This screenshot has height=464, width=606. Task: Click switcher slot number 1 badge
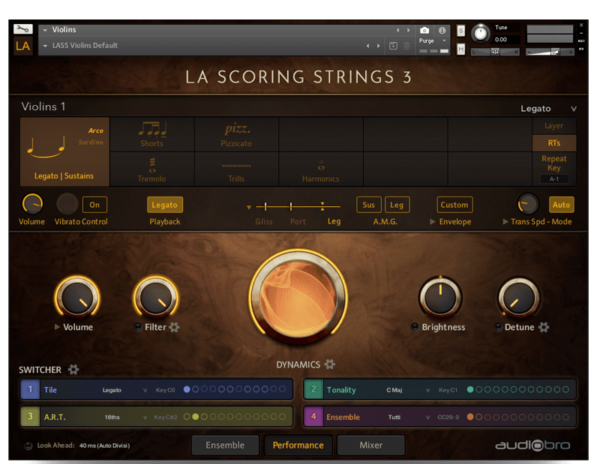pyautogui.click(x=30, y=389)
